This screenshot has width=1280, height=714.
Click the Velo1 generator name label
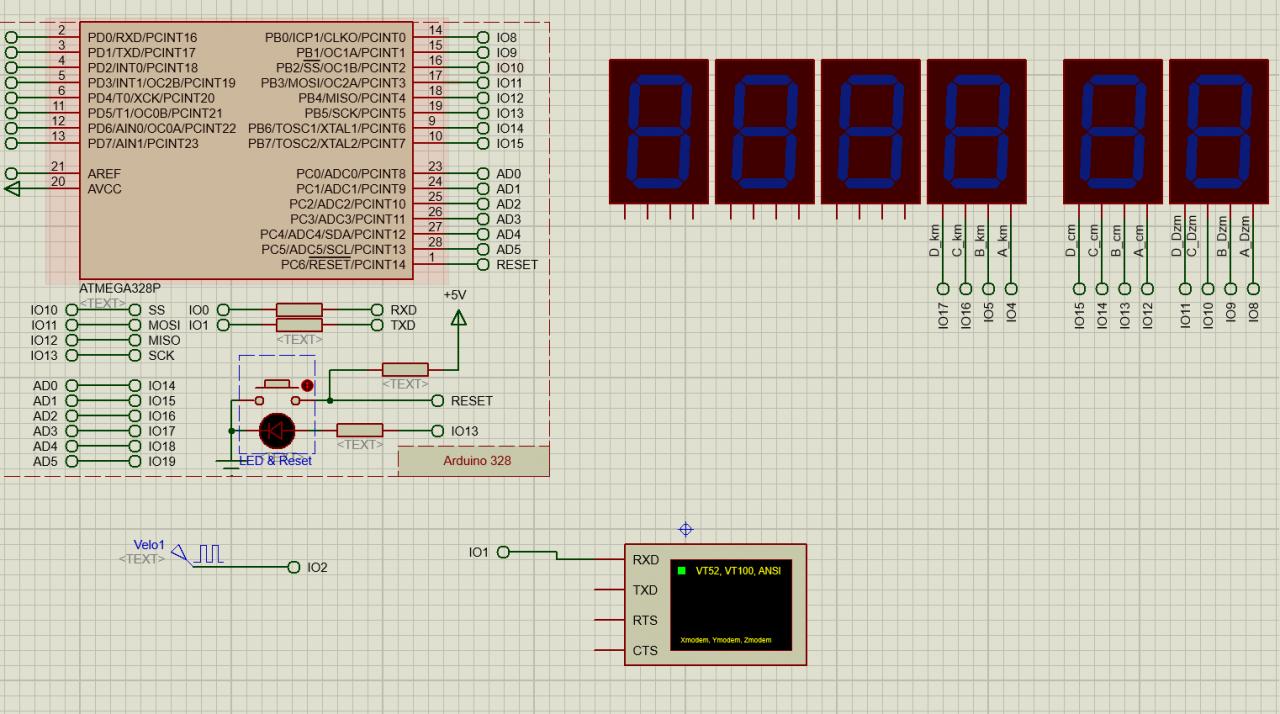148,545
